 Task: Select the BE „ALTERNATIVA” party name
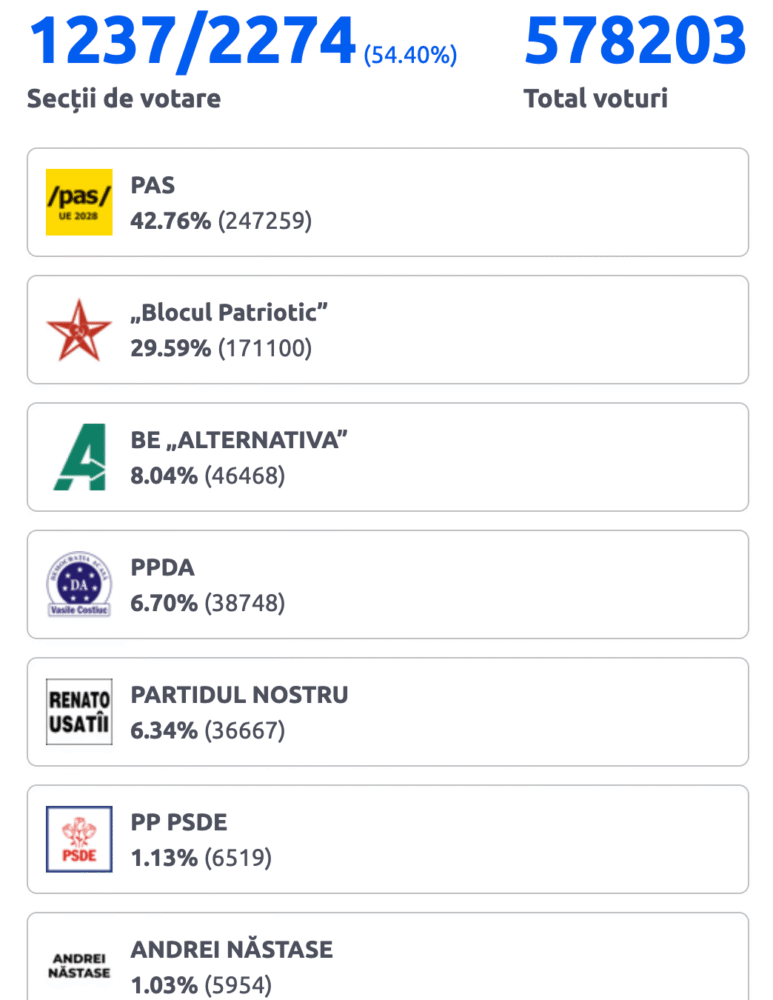239,440
